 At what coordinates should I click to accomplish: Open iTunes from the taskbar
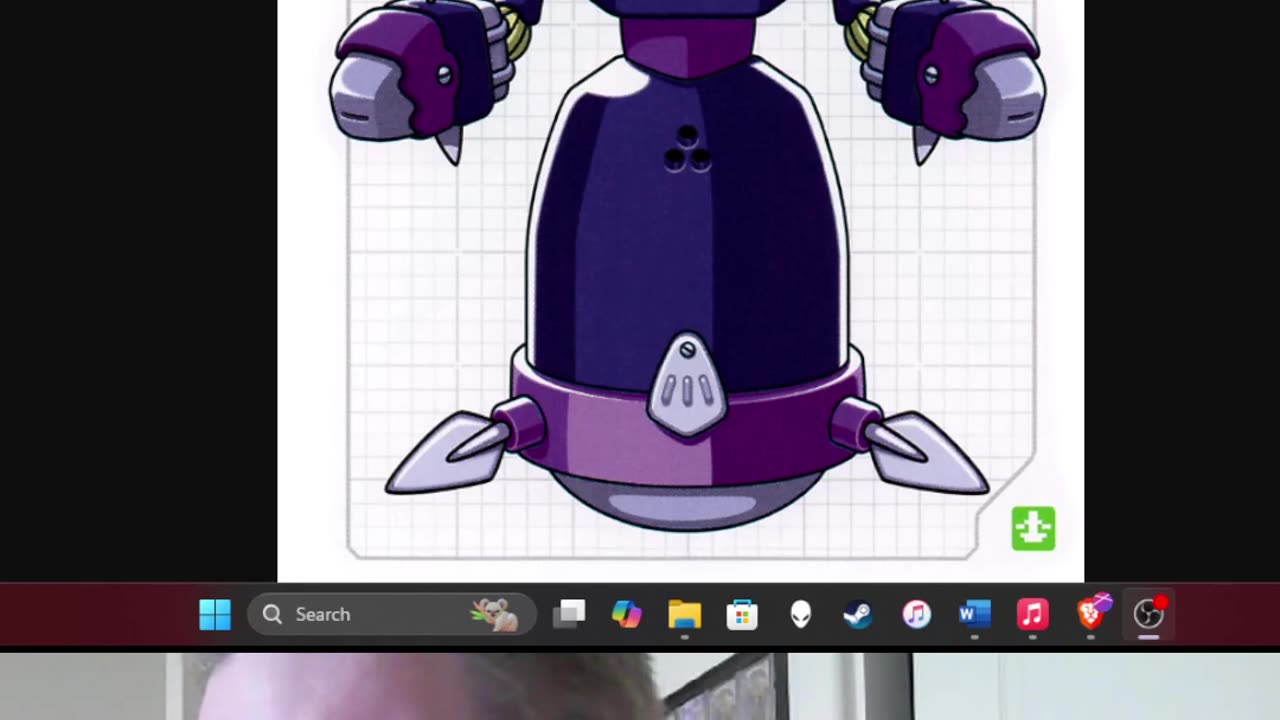click(916, 614)
